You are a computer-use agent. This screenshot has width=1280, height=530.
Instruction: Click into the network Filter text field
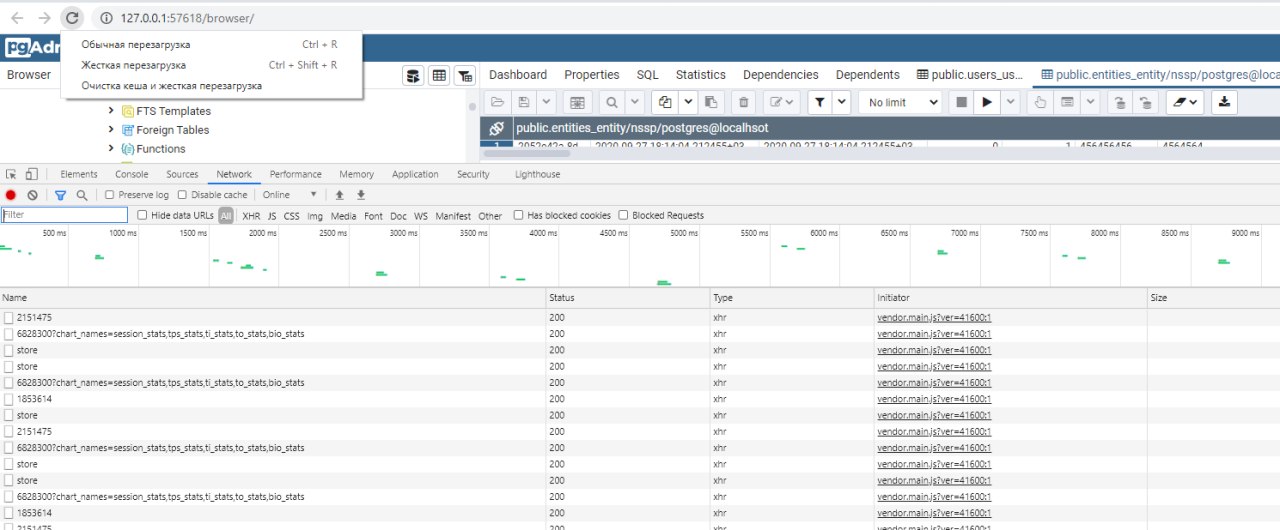tap(65, 215)
